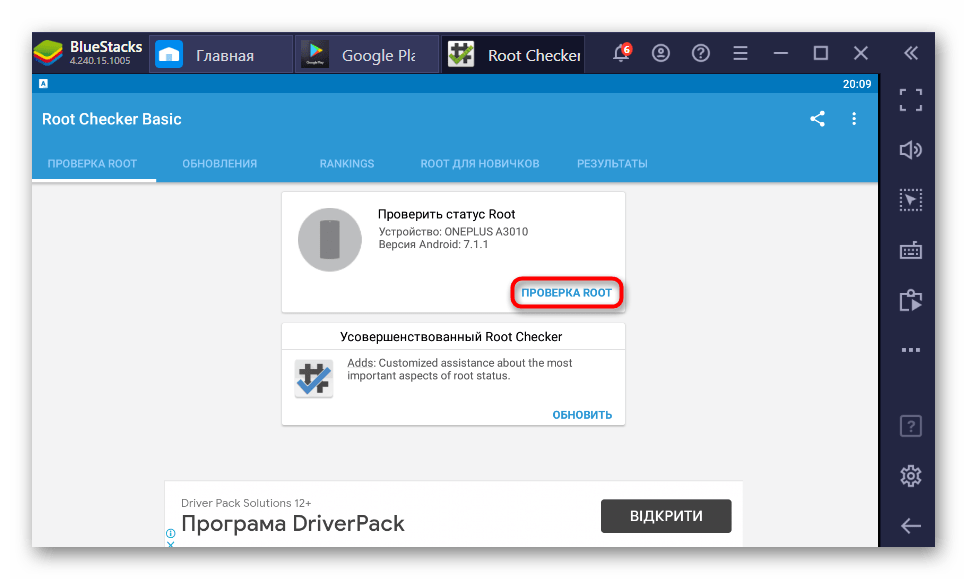The width and height of the screenshot is (967, 579).
Task: Open the BlueStacks account profile icon
Action: pos(660,53)
